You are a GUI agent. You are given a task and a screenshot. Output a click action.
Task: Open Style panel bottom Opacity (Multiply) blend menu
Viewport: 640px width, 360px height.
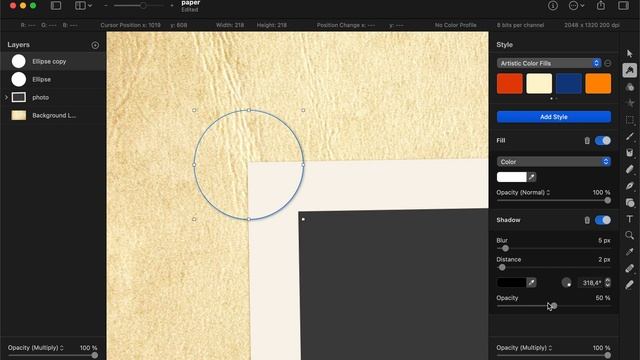[524, 348]
